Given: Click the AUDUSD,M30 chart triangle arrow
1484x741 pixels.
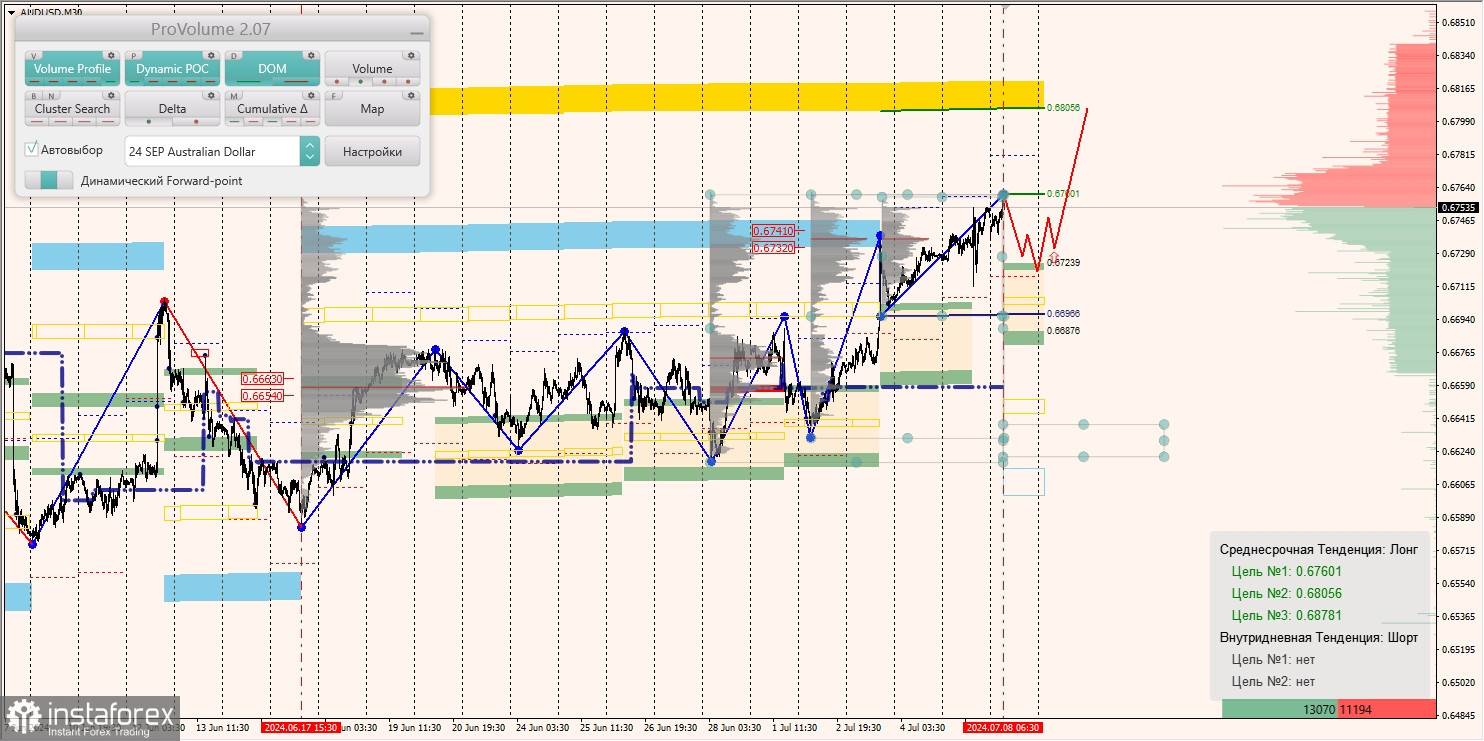Looking at the screenshot, I should [x=10, y=12].
